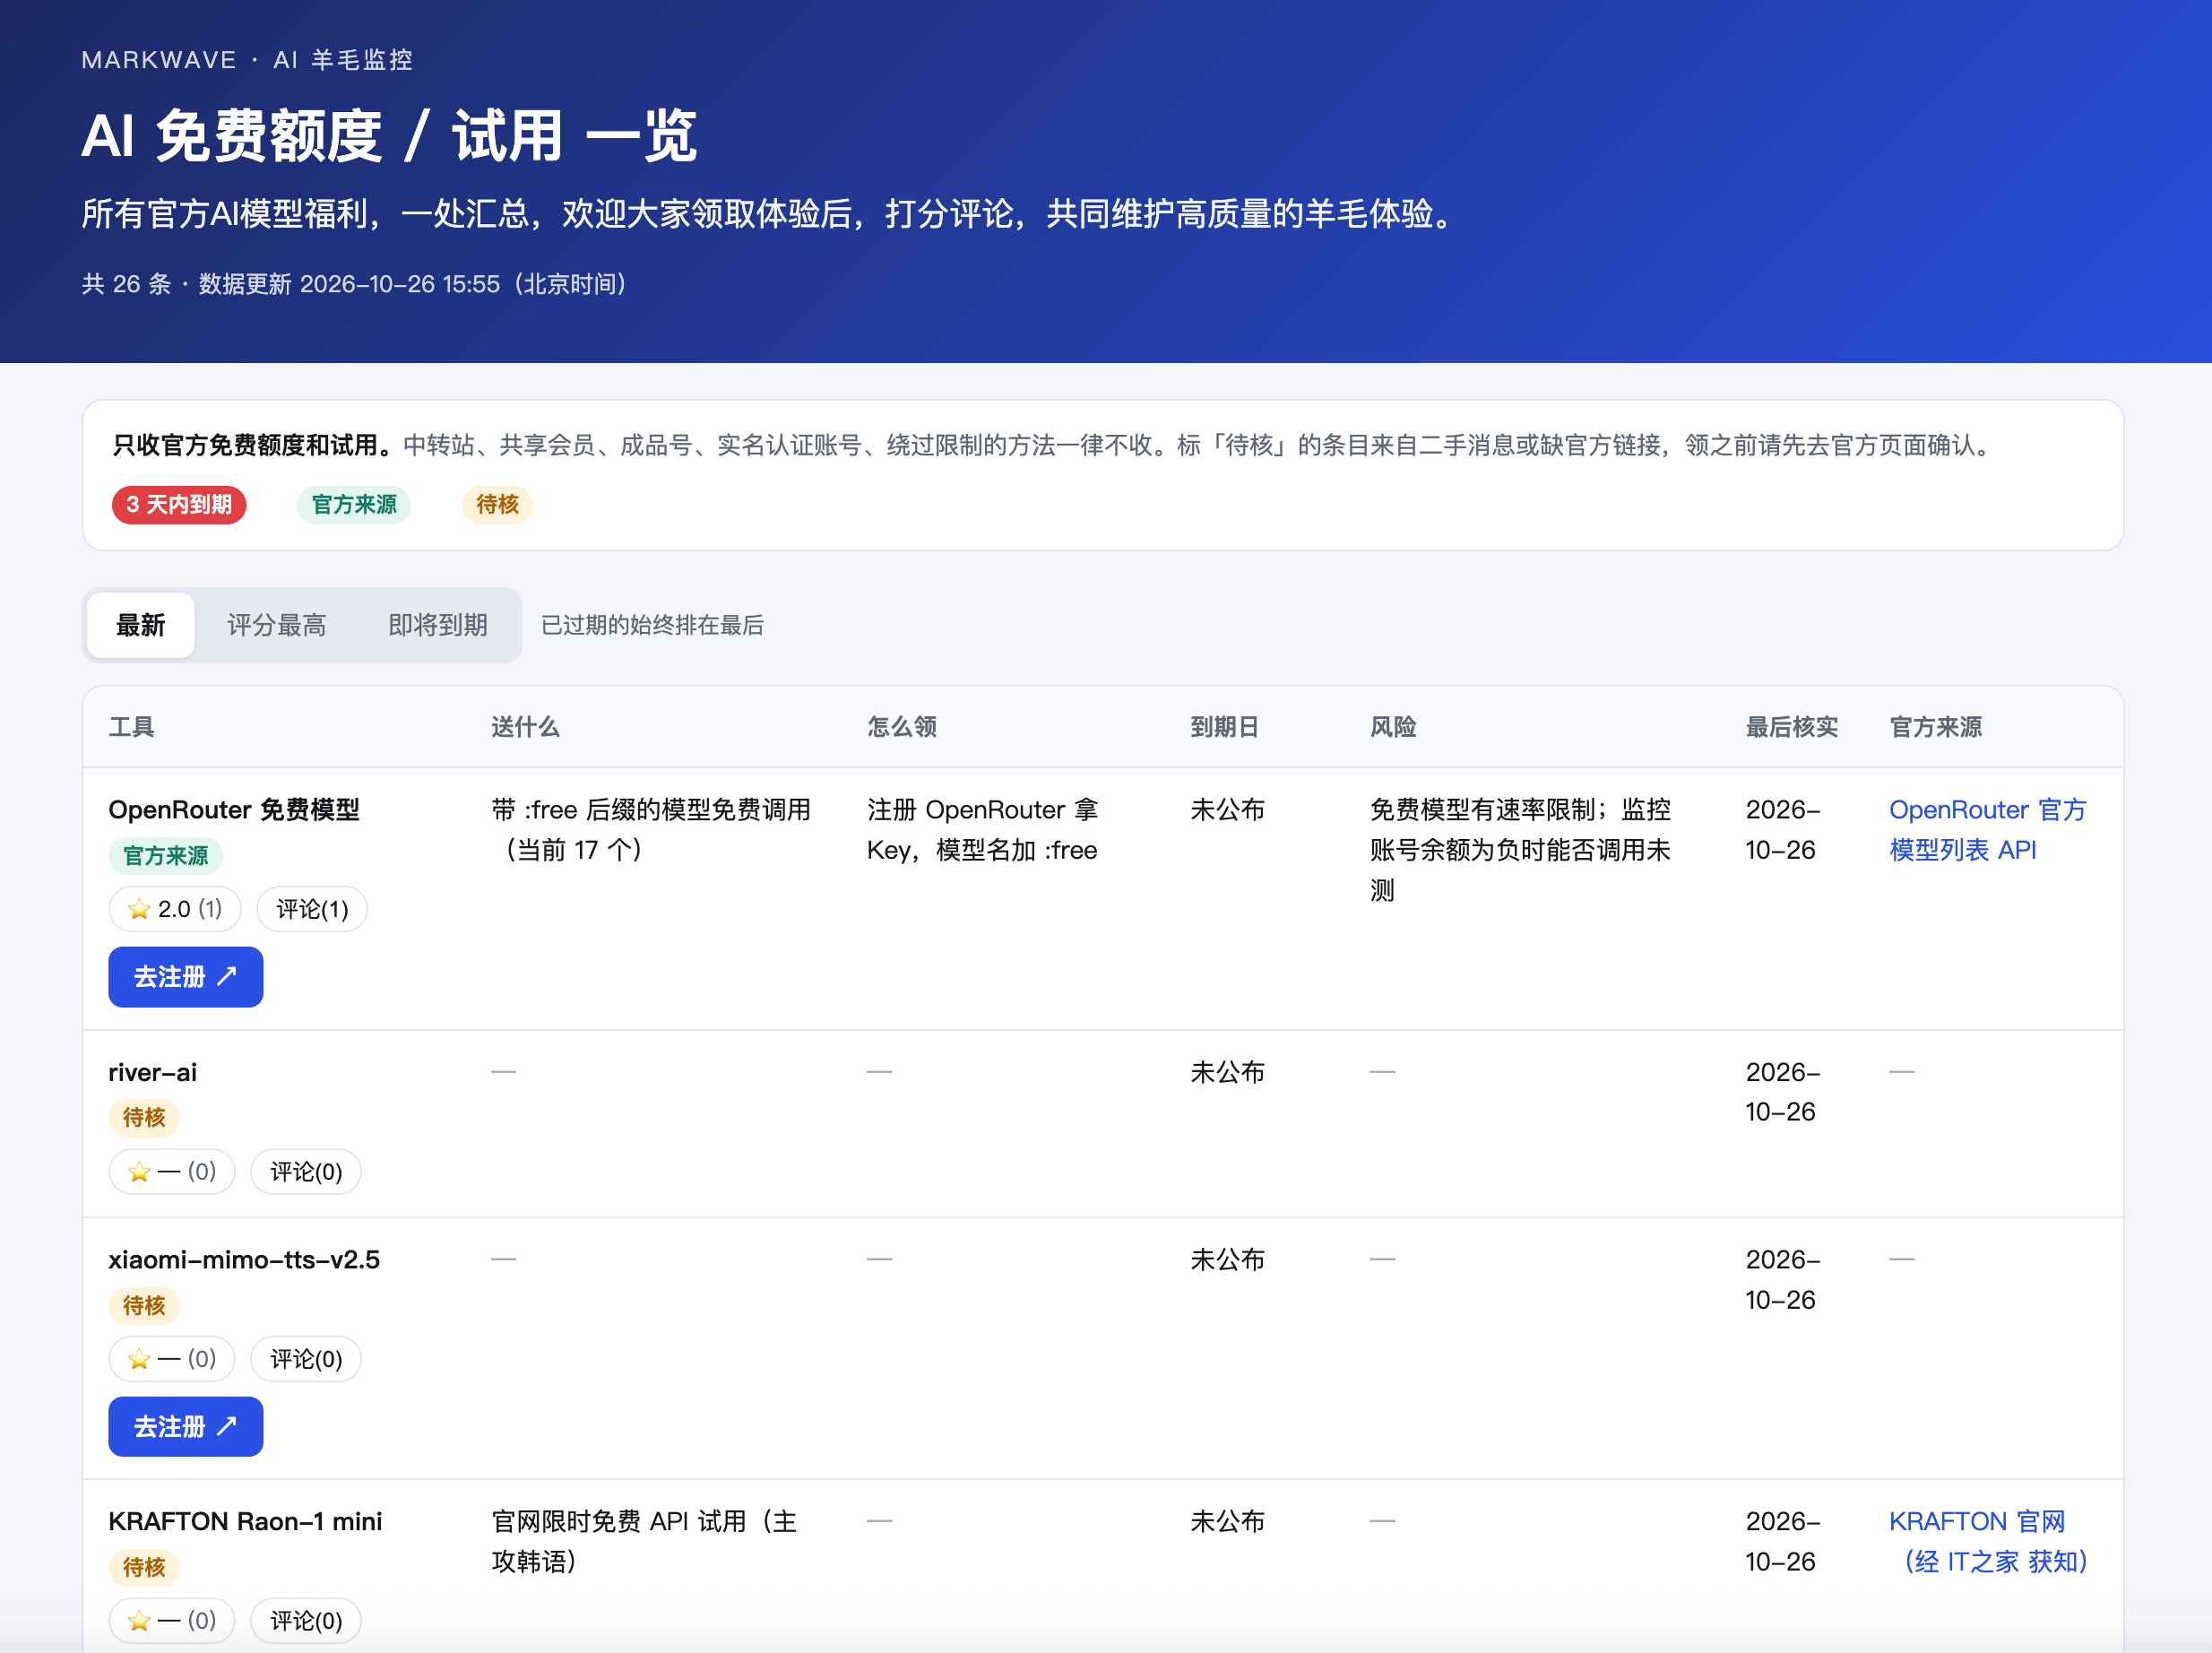Click the 工具 column header
This screenshot has width=2212, height=1653.
[131, 727]
